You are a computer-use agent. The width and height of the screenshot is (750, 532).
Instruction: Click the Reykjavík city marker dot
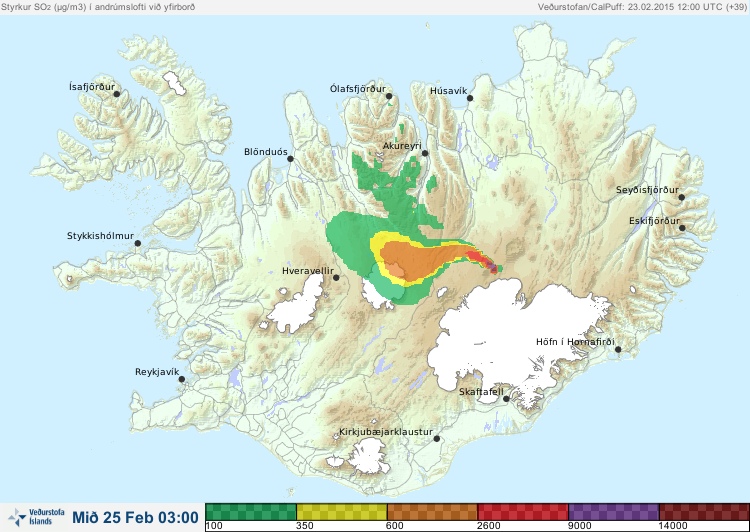[x=182, y=379]
